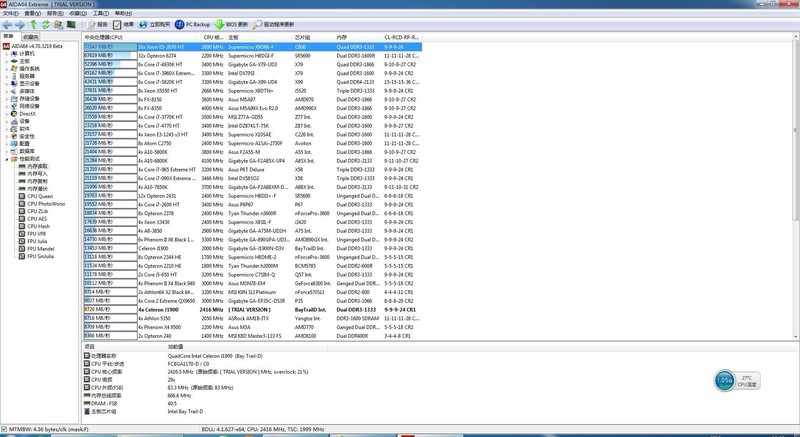Select the 设备 devices icon in tree
Image resolution: width=800 pixels, height=437 pixels.
pyautogui.click(x=14, y=121)
